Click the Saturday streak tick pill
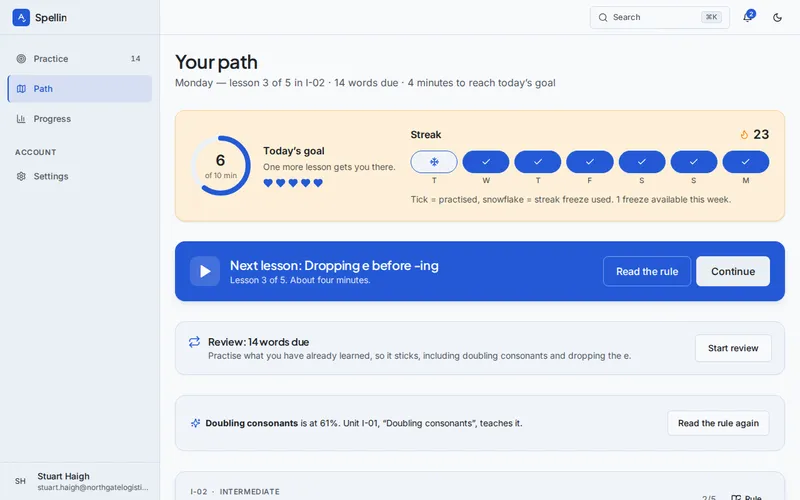The width and height of the screenshot is (800, 500). (x=642, y=162)
